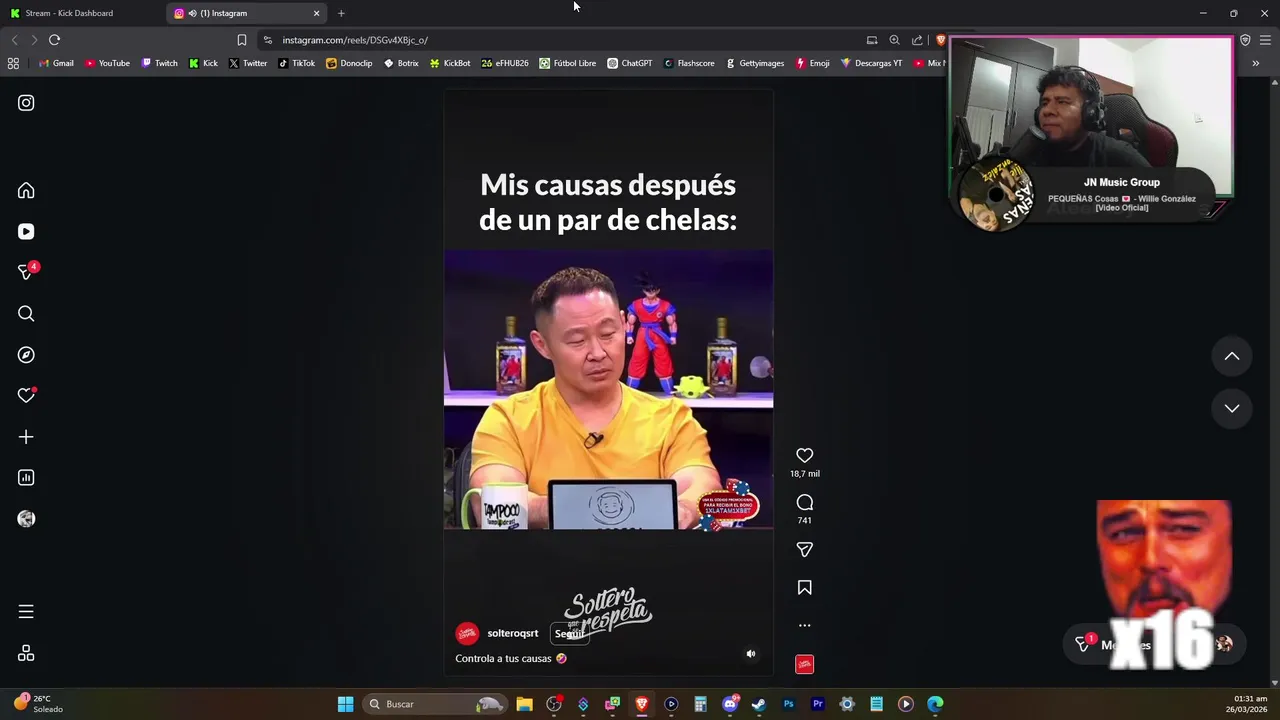Open Gettyimages bookmark

coord(754,63)
